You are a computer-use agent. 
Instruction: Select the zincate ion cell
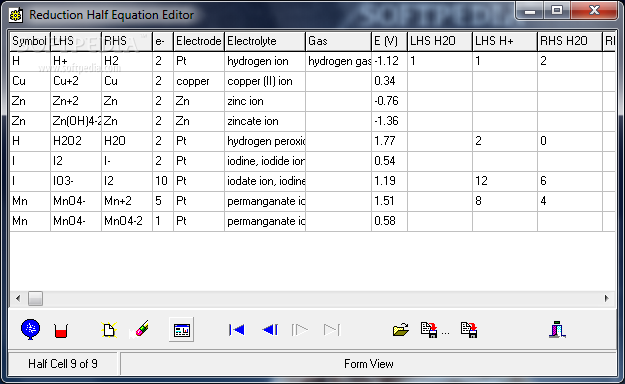pyautogui.click(x=265, y=121)
